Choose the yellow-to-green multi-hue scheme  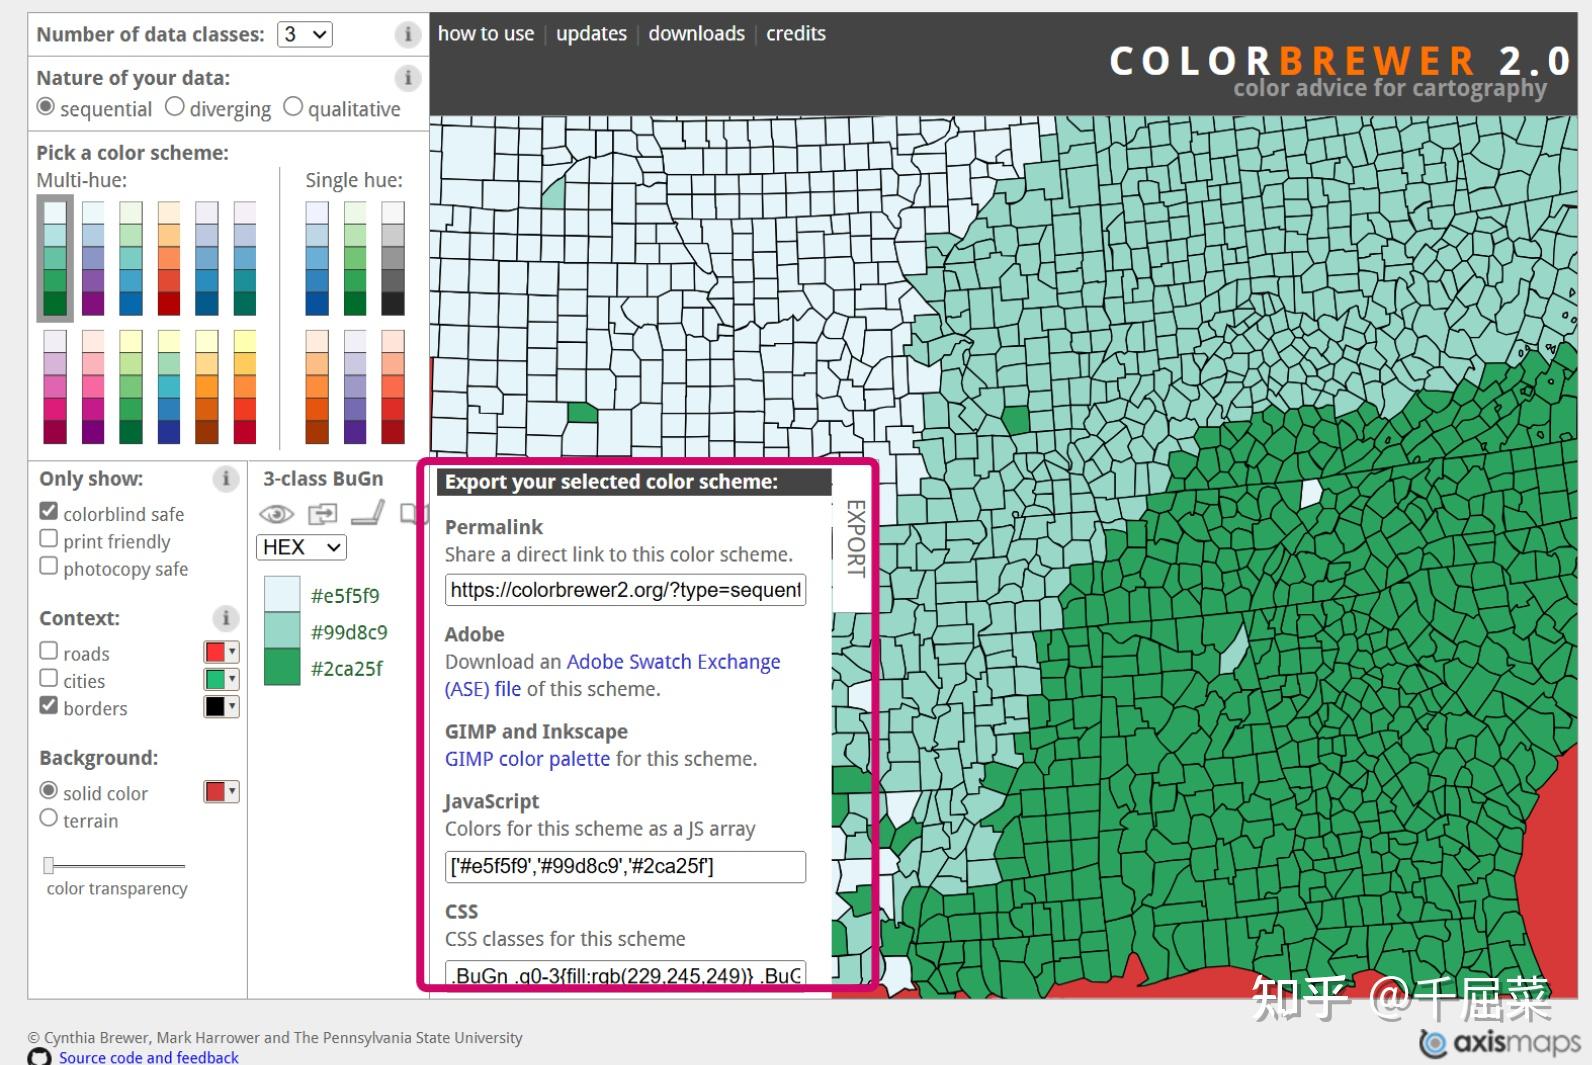click(x=131, y=386)
